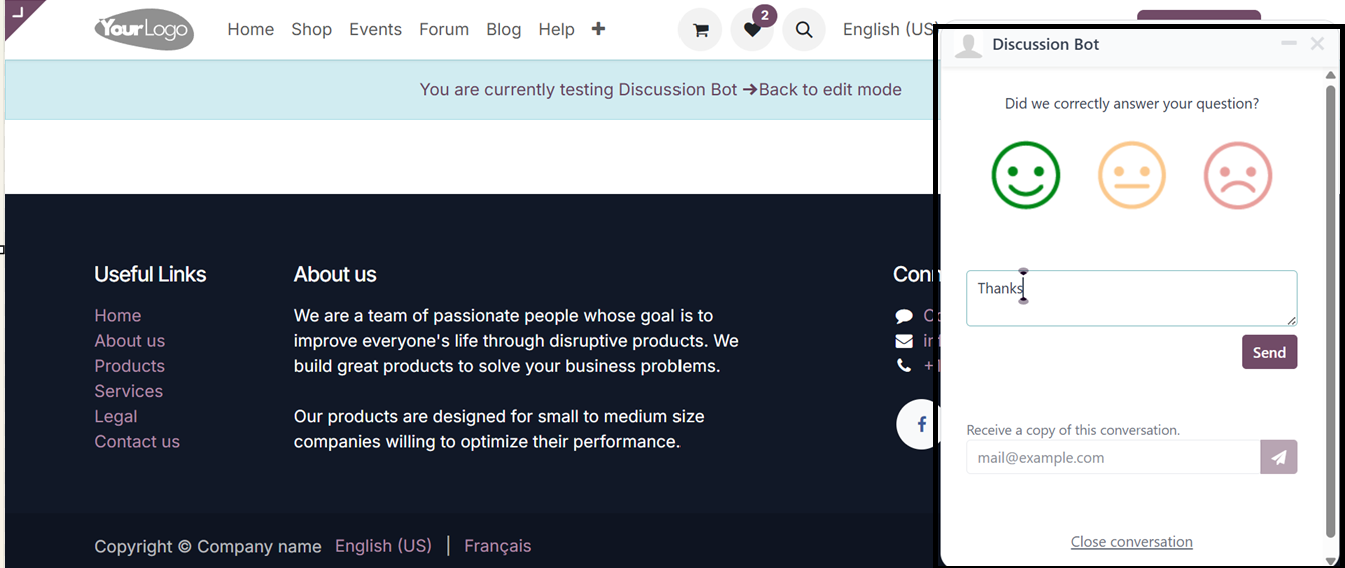1345x568 pixels.
Task: Go to the Forum menu item
Action: click(444, 30)
